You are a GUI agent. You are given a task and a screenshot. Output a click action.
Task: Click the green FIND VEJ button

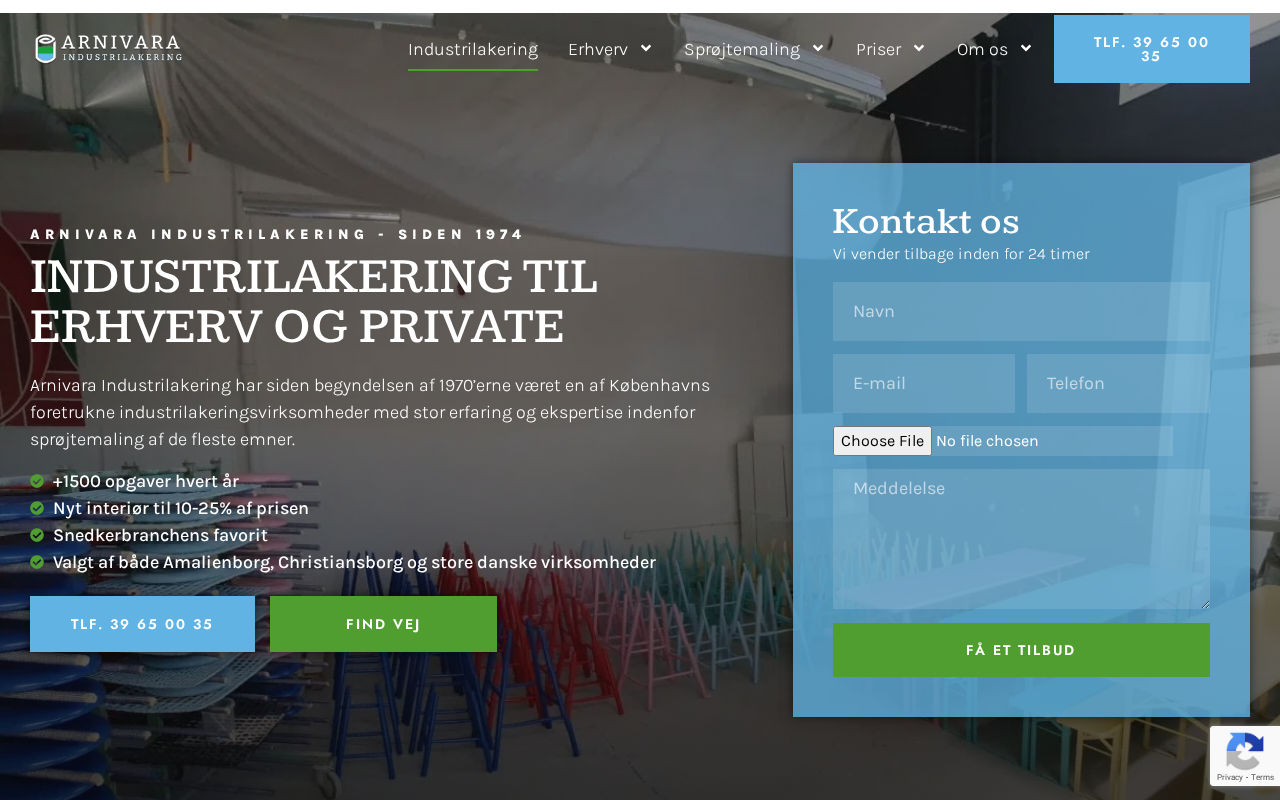pyautogui.click(x=383, y=624)
